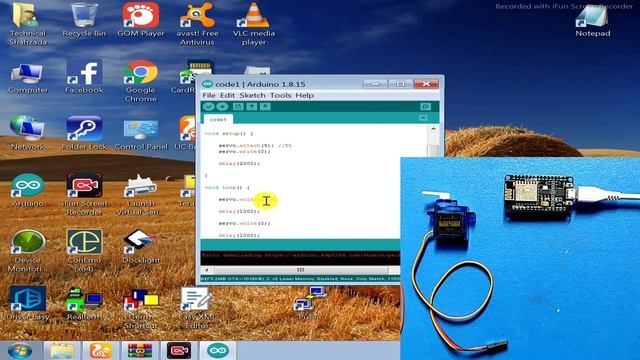The image size is (640, 360).
Task: Open the Realterm desktop shortcut
Action: (x=84, y=304)
